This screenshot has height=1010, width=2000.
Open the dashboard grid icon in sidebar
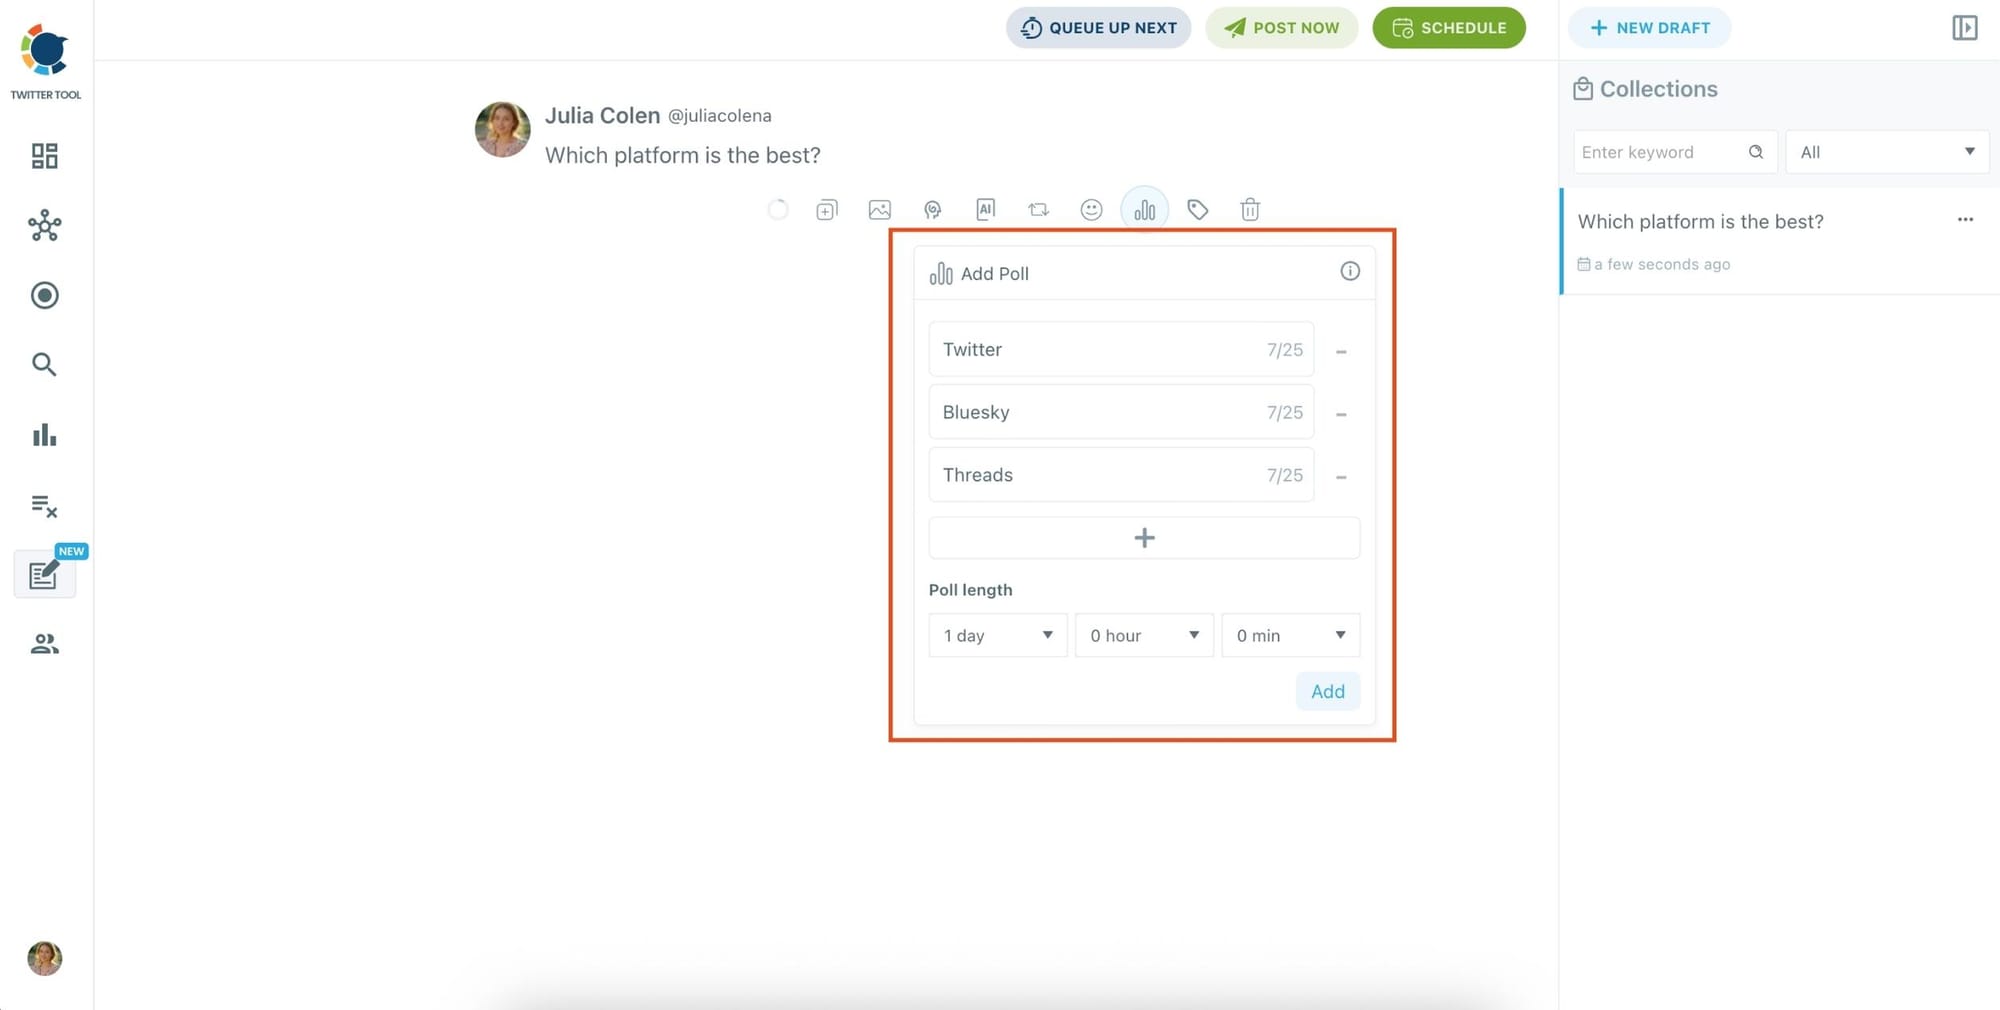click(44, 156)
